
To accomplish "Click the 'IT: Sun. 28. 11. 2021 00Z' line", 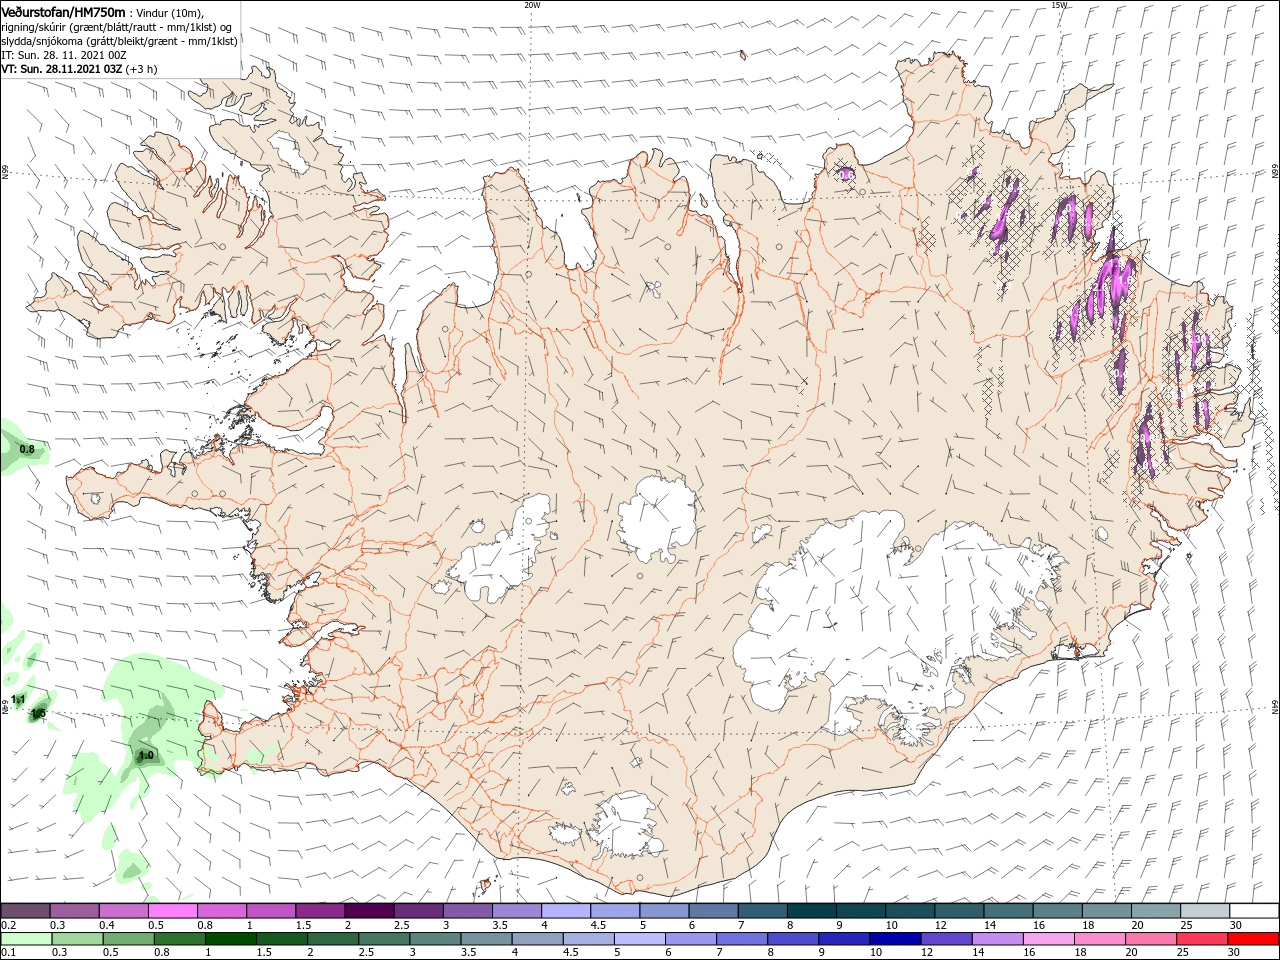I will click(x=63, y=56).
